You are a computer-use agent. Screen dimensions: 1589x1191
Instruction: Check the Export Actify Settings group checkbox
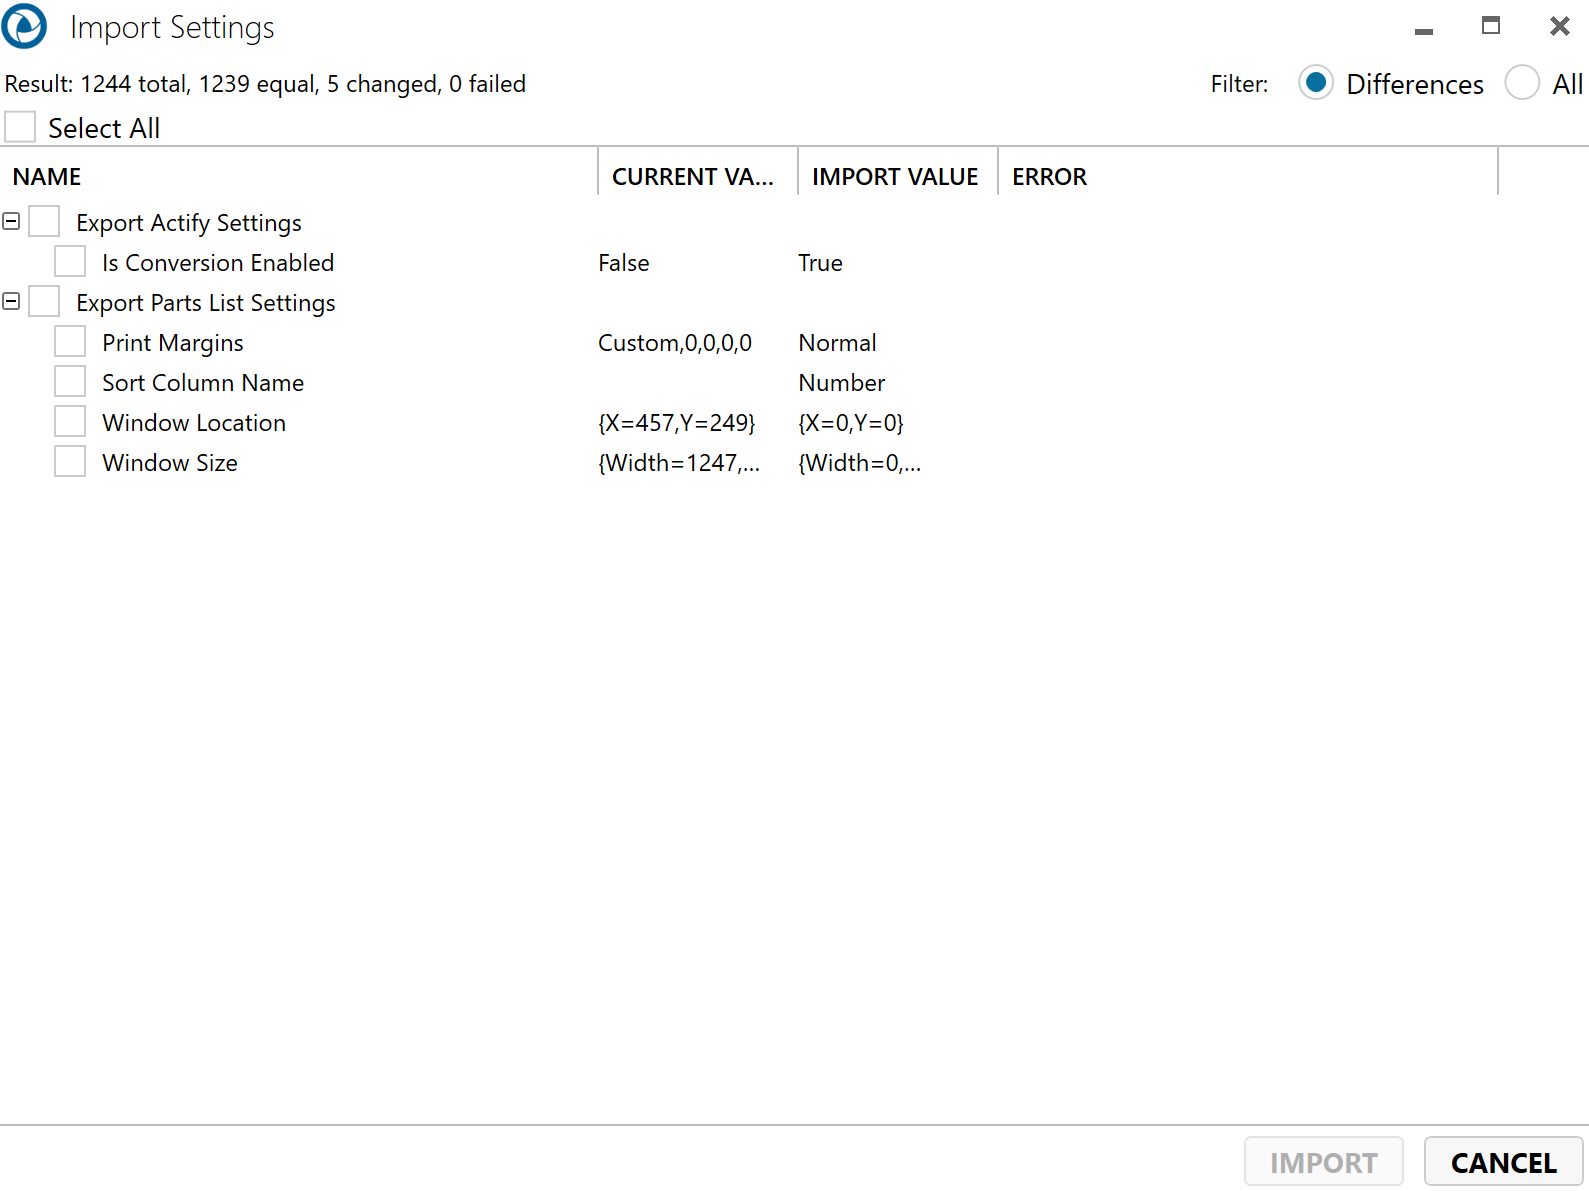tap(44, 222)
